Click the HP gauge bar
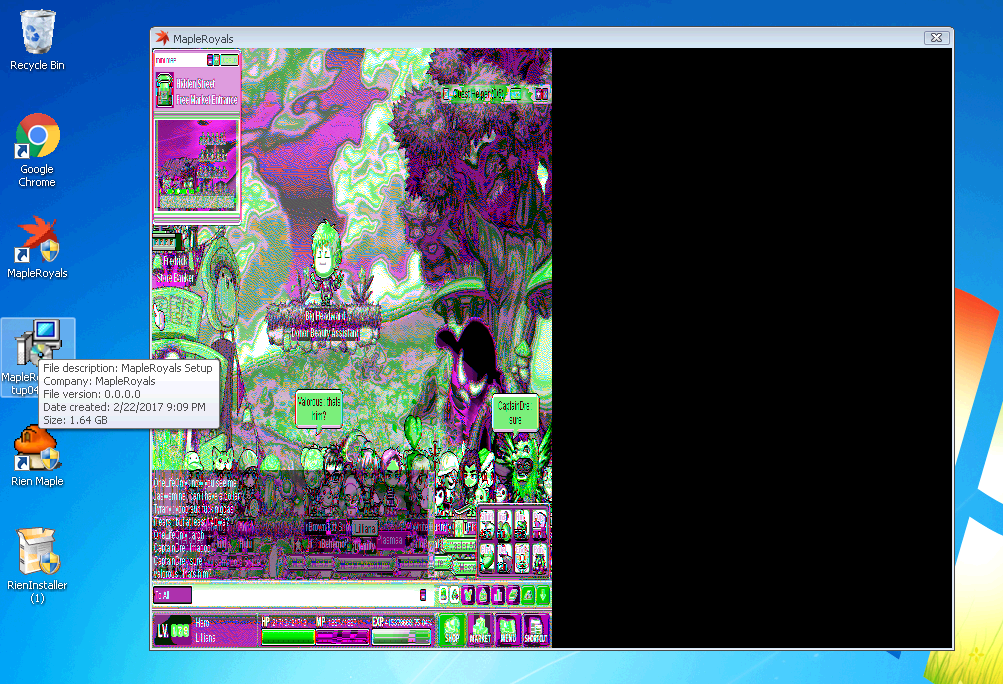This screenshot has width=1003, height=684. [287, 636]
